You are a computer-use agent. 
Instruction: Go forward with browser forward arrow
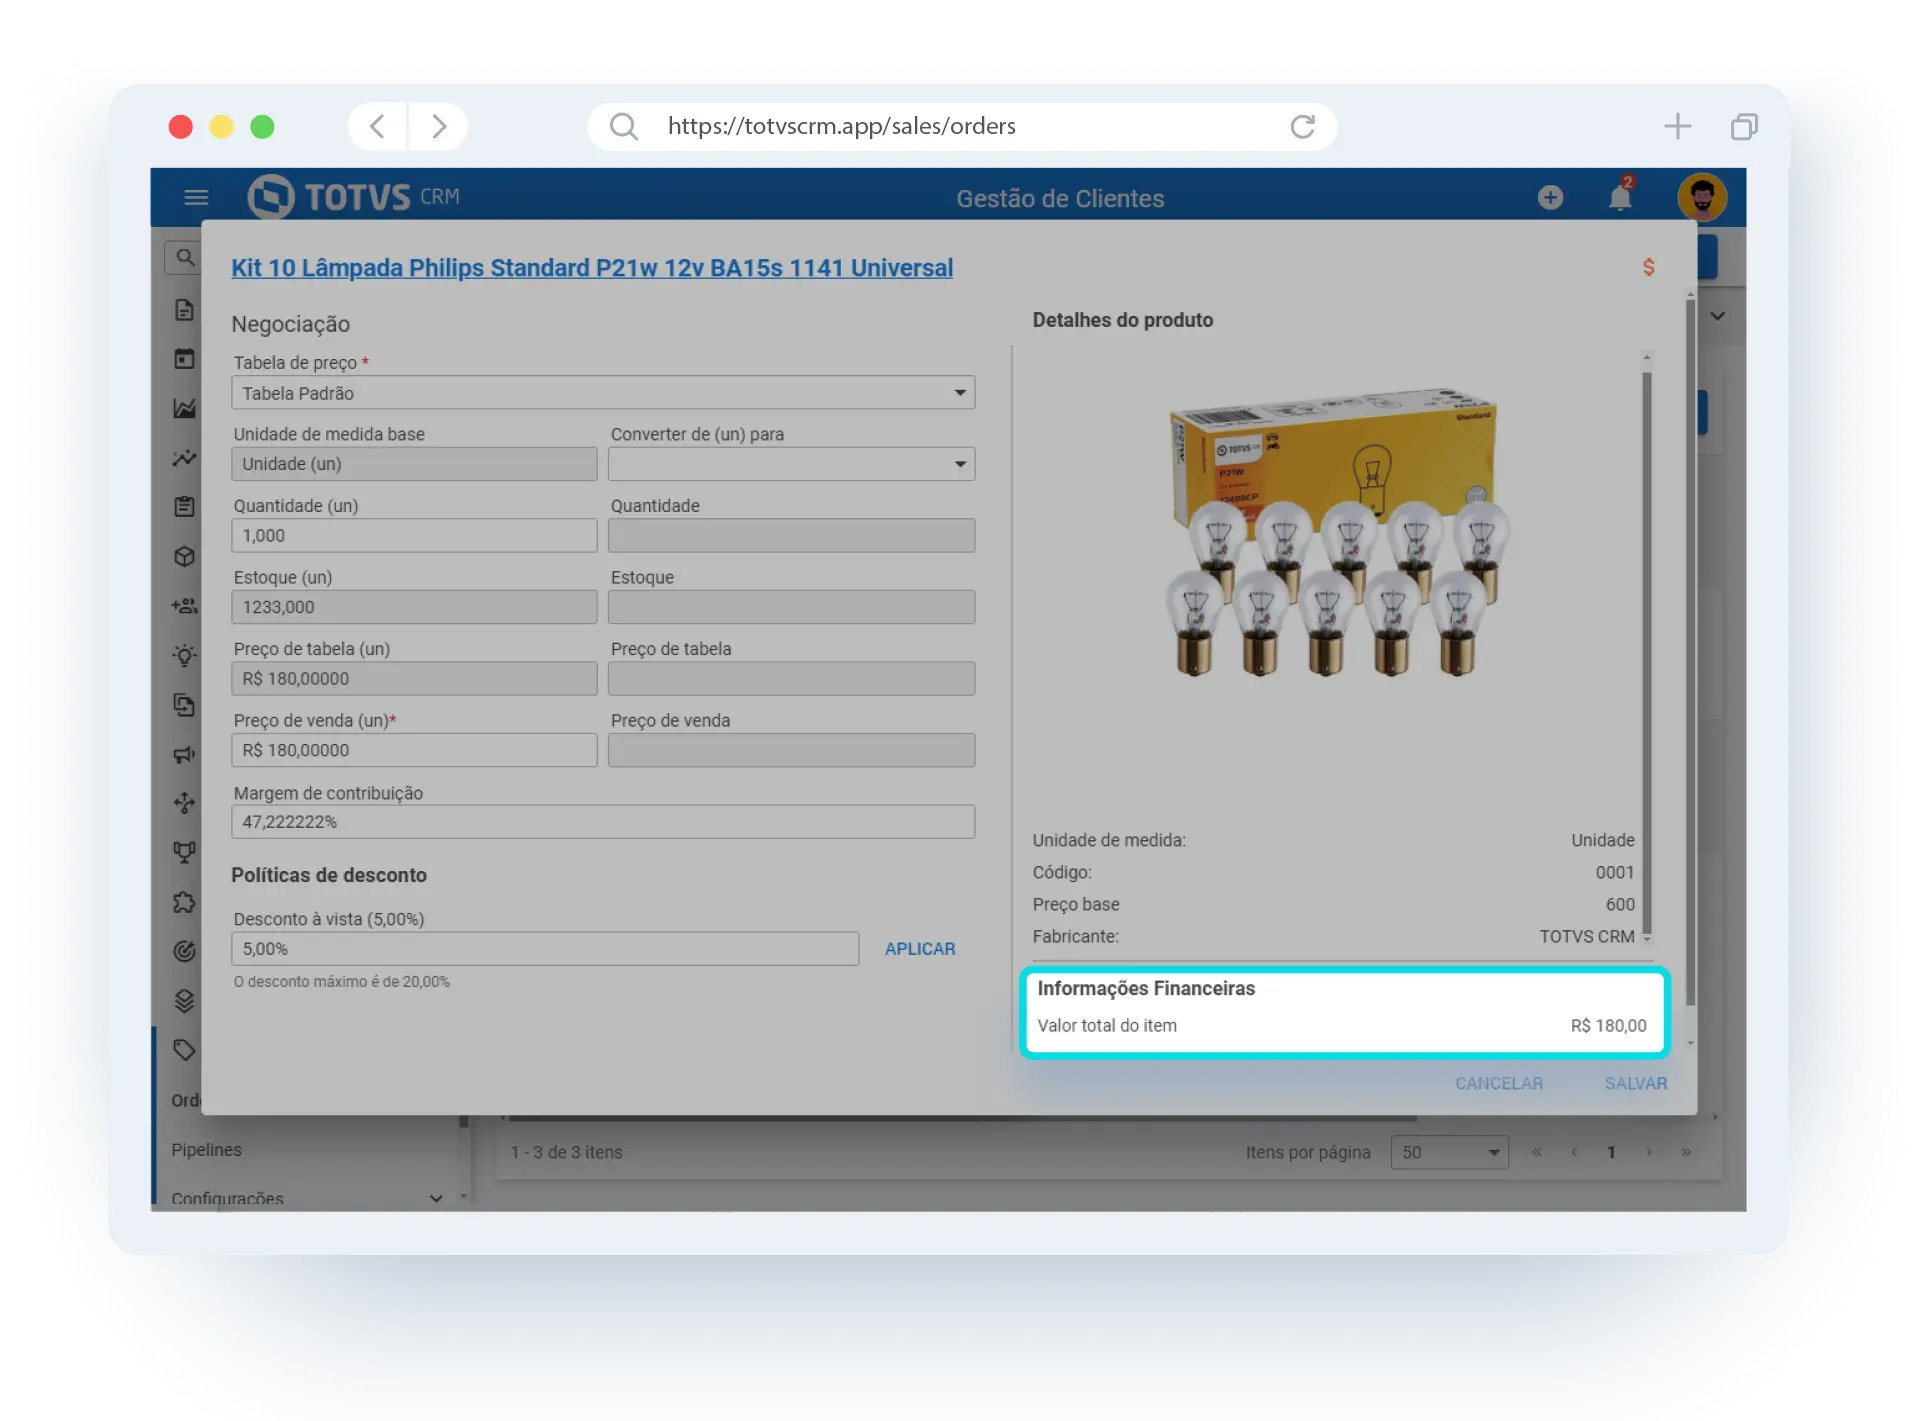point(438,126)
